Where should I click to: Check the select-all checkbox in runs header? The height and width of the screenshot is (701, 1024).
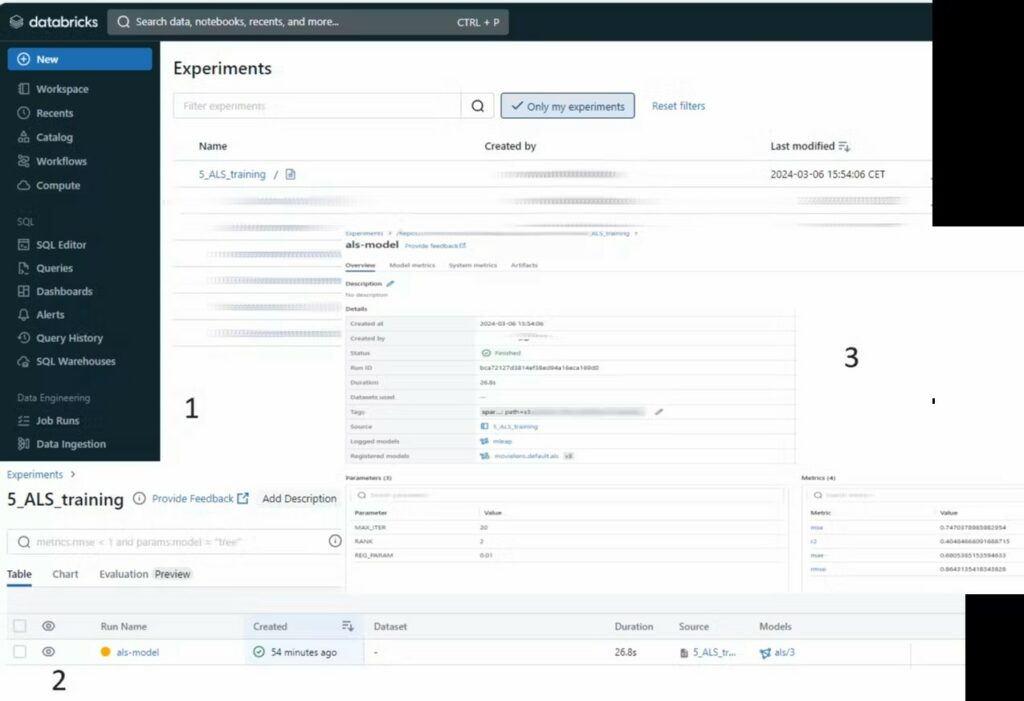click(x=19, y=626)
